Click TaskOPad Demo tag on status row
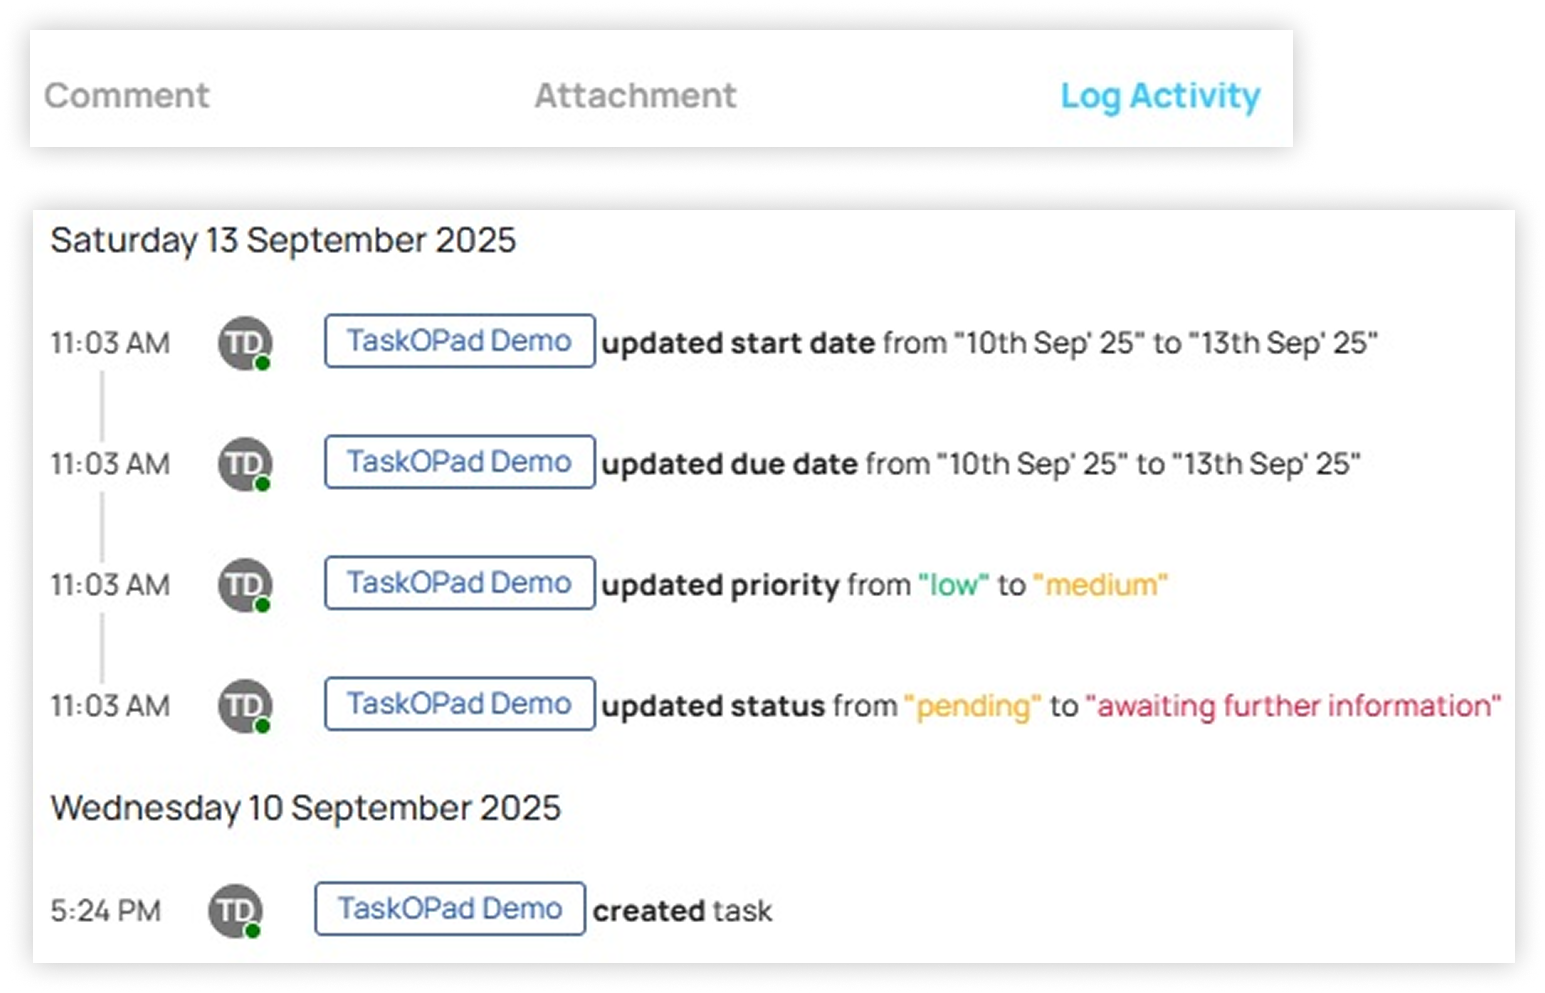This screenshot has width=1545, height=993. (459, 704)
